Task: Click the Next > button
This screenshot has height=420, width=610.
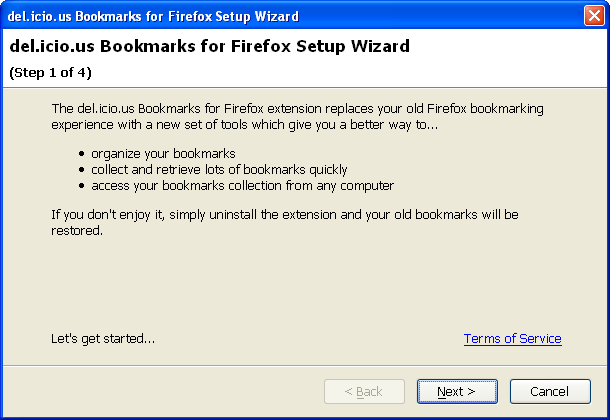Action: tap(457, 391)
